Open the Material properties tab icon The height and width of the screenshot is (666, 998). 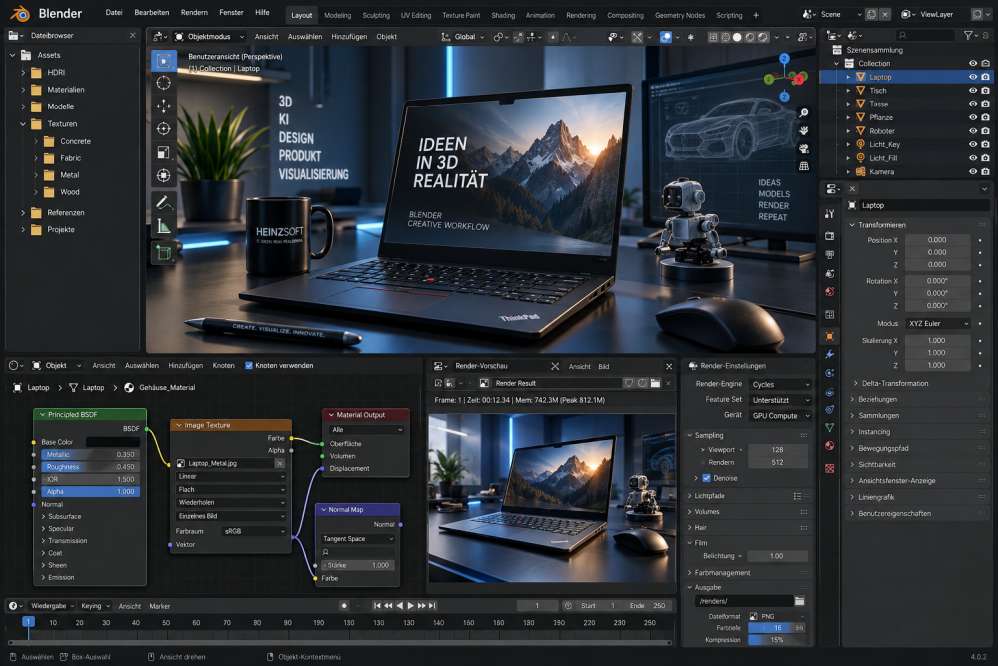pyautogui.click(x=829, y=445)
